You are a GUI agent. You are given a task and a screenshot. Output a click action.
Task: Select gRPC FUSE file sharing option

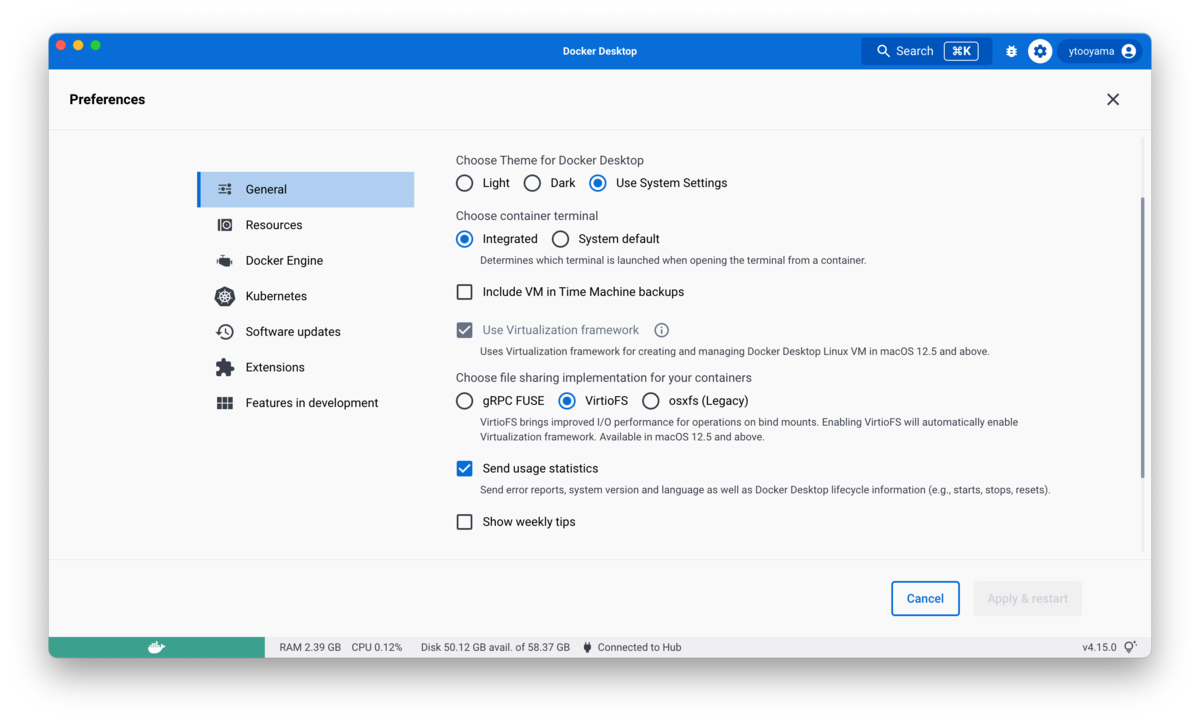(x=465, y=401)
